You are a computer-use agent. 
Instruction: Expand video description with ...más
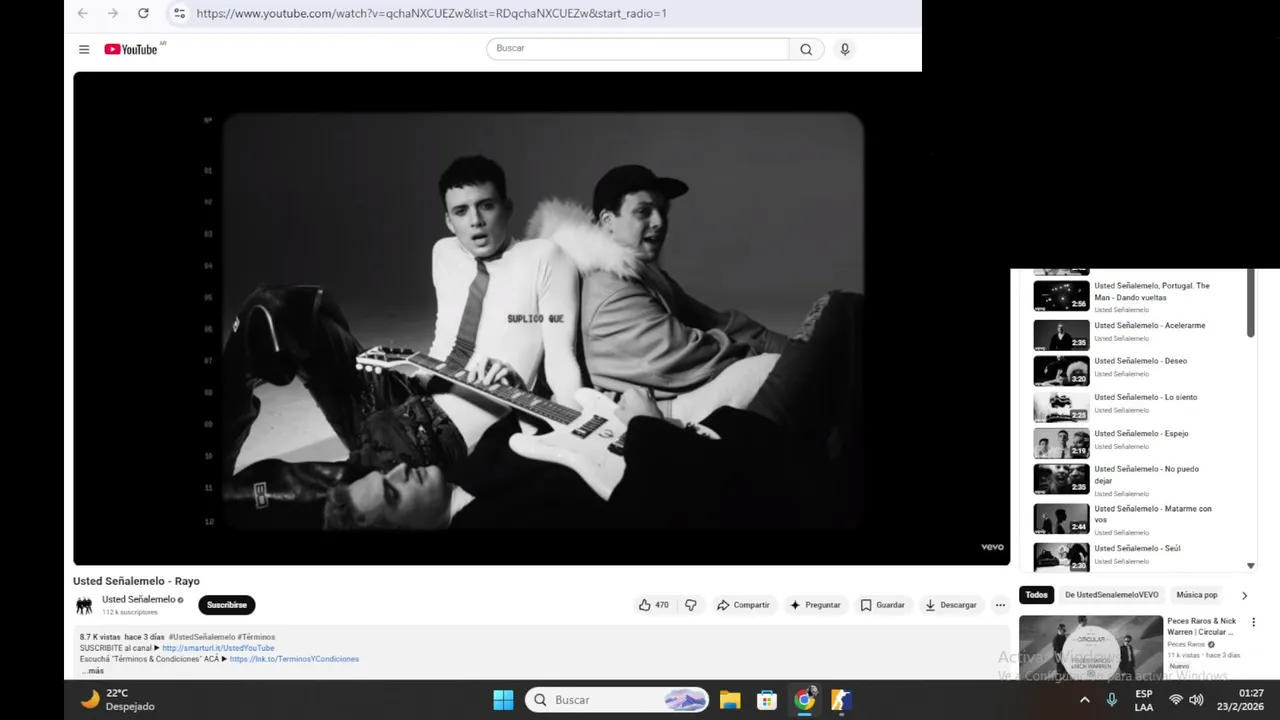click(92, 670)
